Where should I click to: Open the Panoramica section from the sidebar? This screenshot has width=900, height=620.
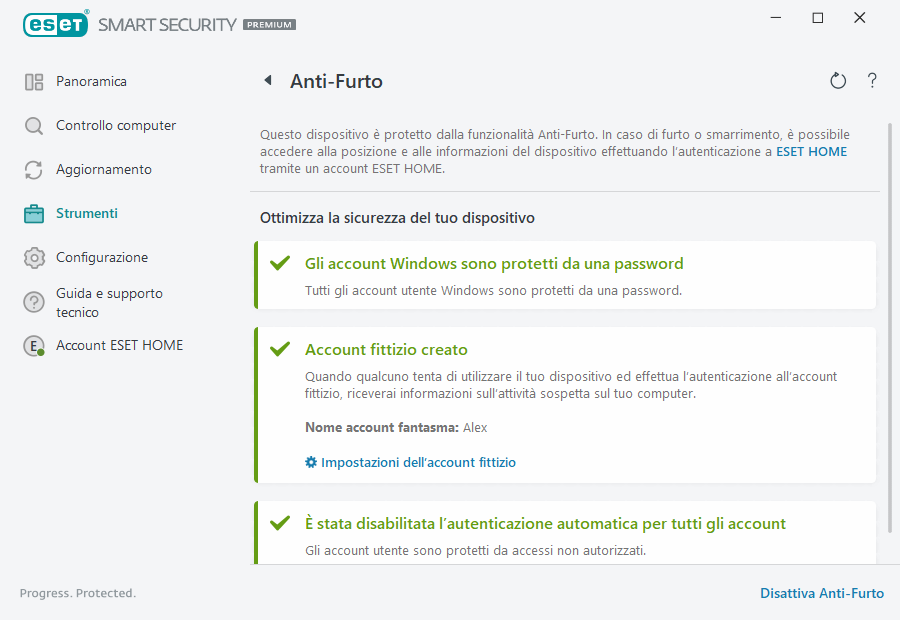point(90,81)
